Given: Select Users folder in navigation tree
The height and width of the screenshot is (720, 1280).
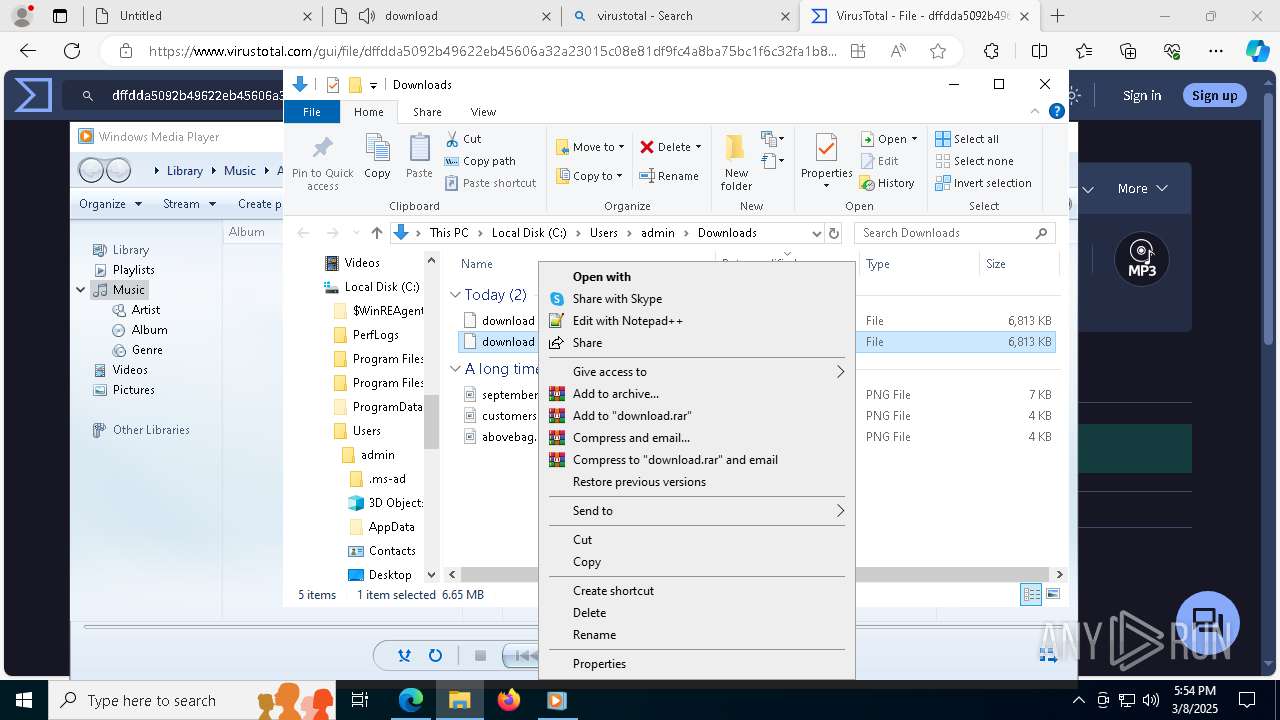Looking at the screenshot, I should tap(366, 431).
